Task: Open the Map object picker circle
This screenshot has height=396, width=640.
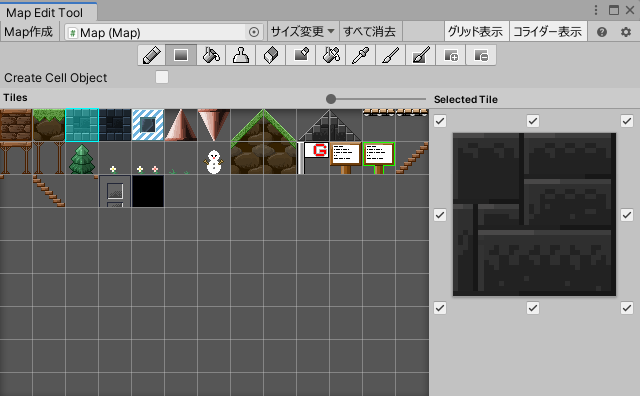Action: 253,32
